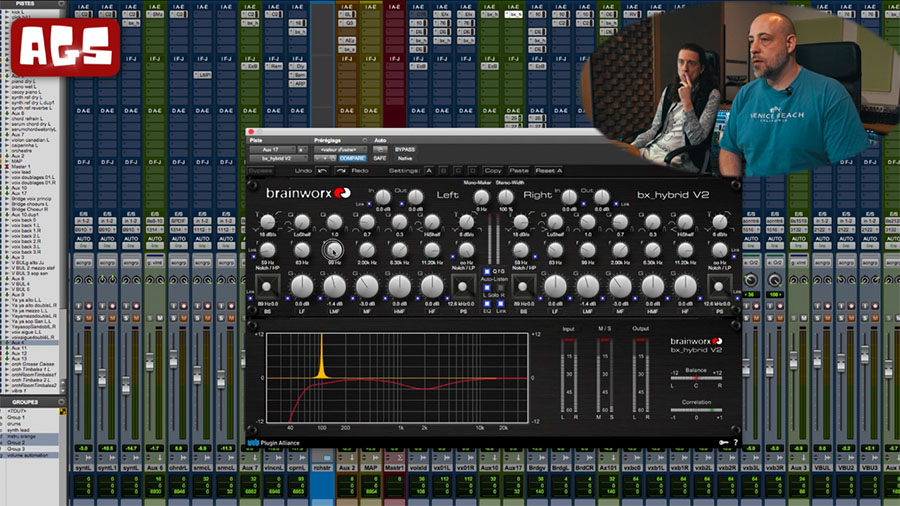This screenshot has width=900, height=506.
Task: Click the BYPASS button in plugin header
Action: (x=405, y=150)
